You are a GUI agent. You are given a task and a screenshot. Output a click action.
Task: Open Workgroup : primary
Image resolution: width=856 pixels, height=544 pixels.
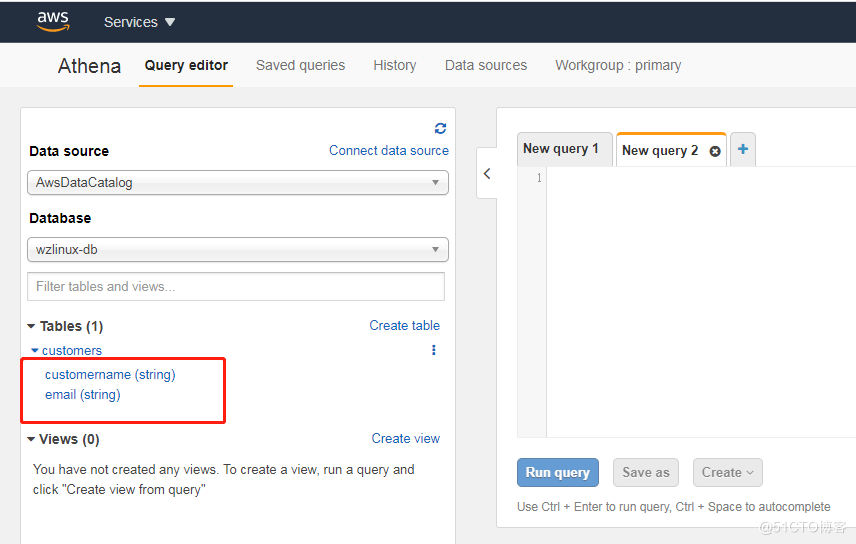(618, 66)
